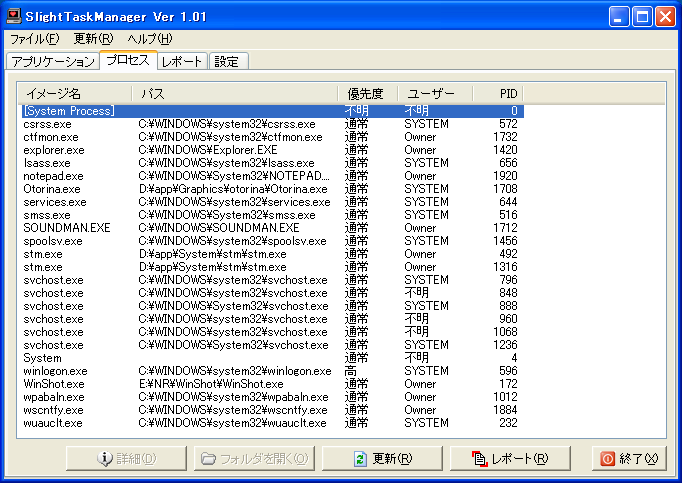Screen dimensions: 682x483
Task: Click path E:¥NR¥WinShot¥WinShot.exe
Action: coord(211,384)
